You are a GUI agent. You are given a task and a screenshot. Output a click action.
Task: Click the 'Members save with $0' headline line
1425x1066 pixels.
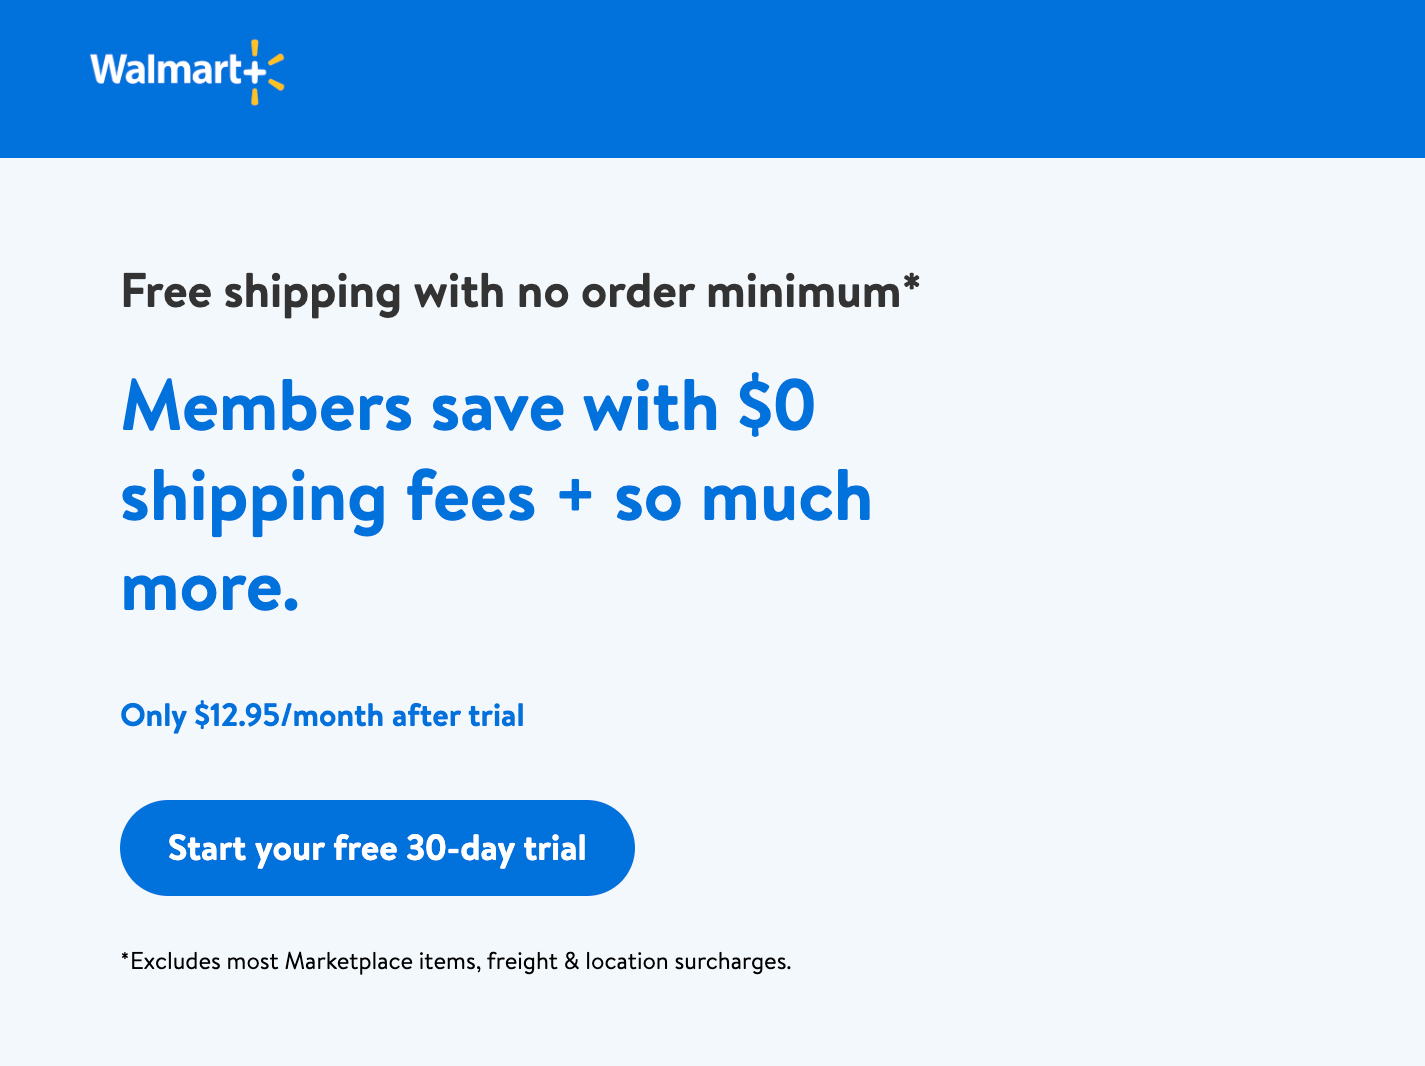pos(468,407)
